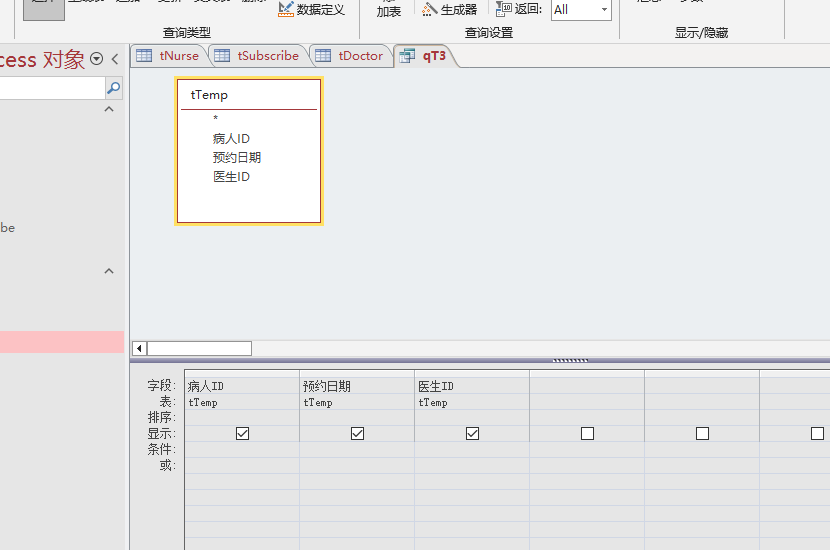Click the Criteria (条件) cell for 预约日期

[x=357, y=449]
